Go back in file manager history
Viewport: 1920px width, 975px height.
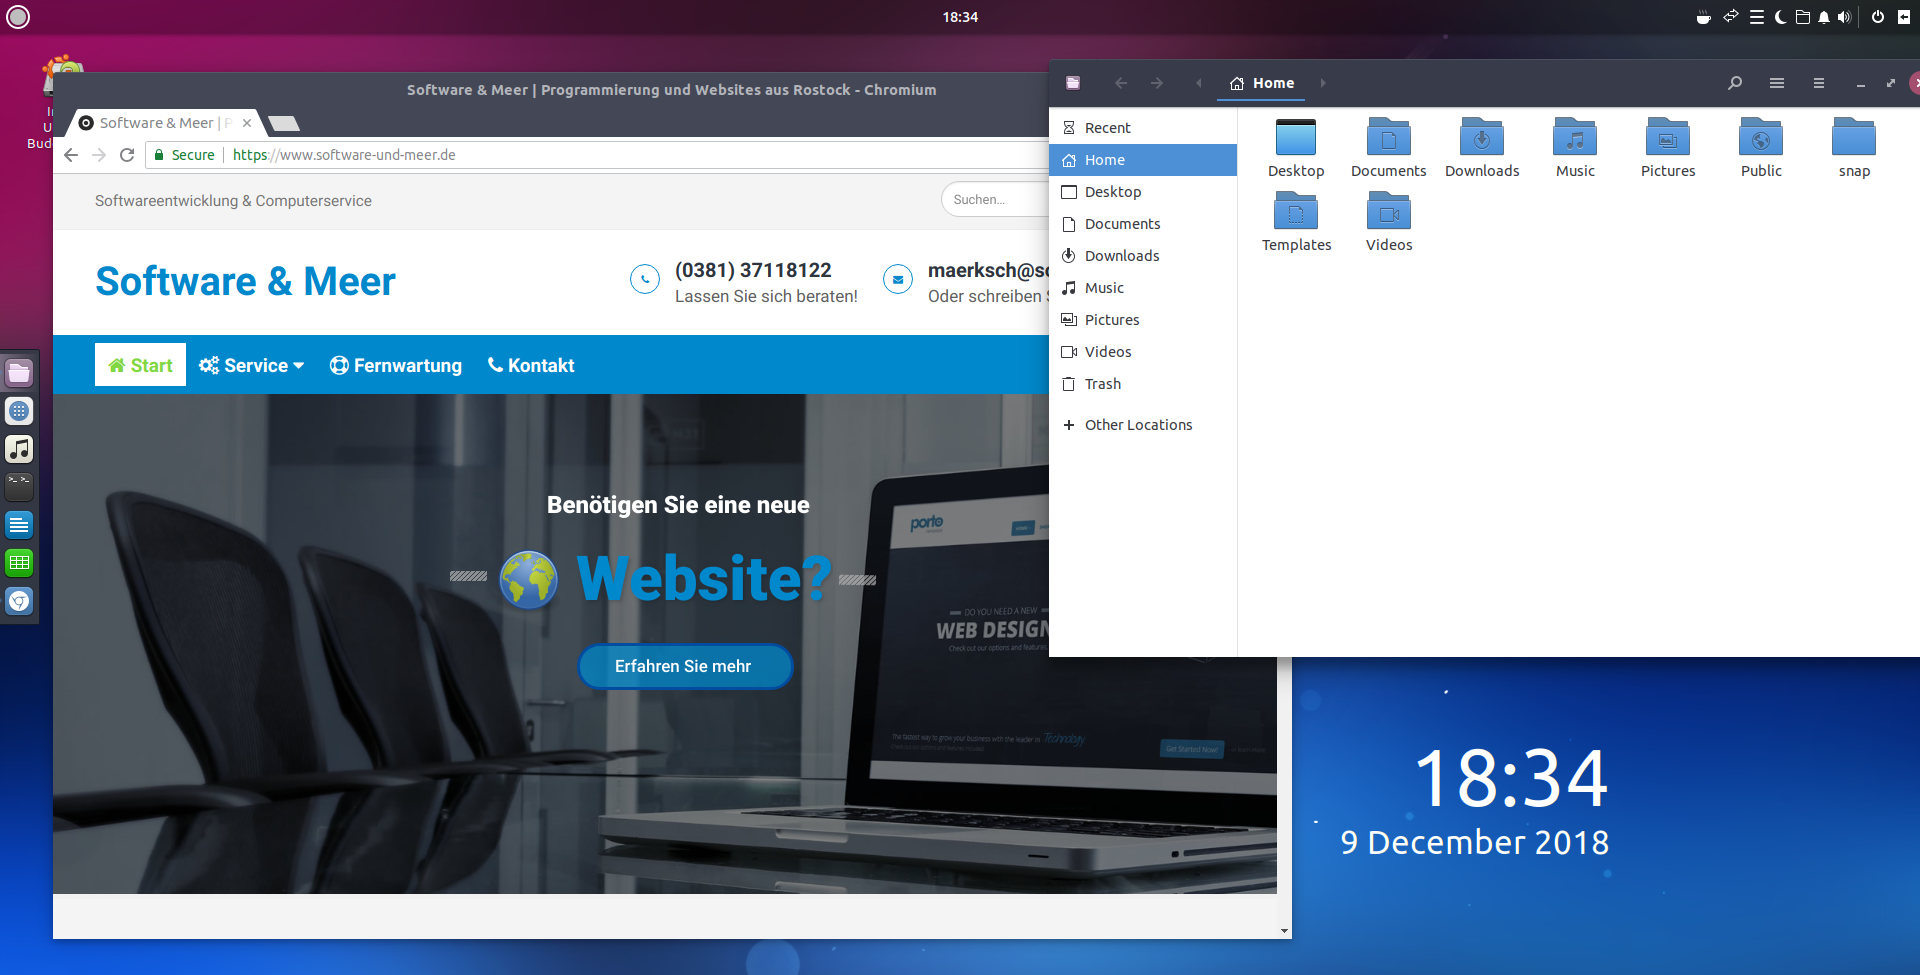point(1121,83)
